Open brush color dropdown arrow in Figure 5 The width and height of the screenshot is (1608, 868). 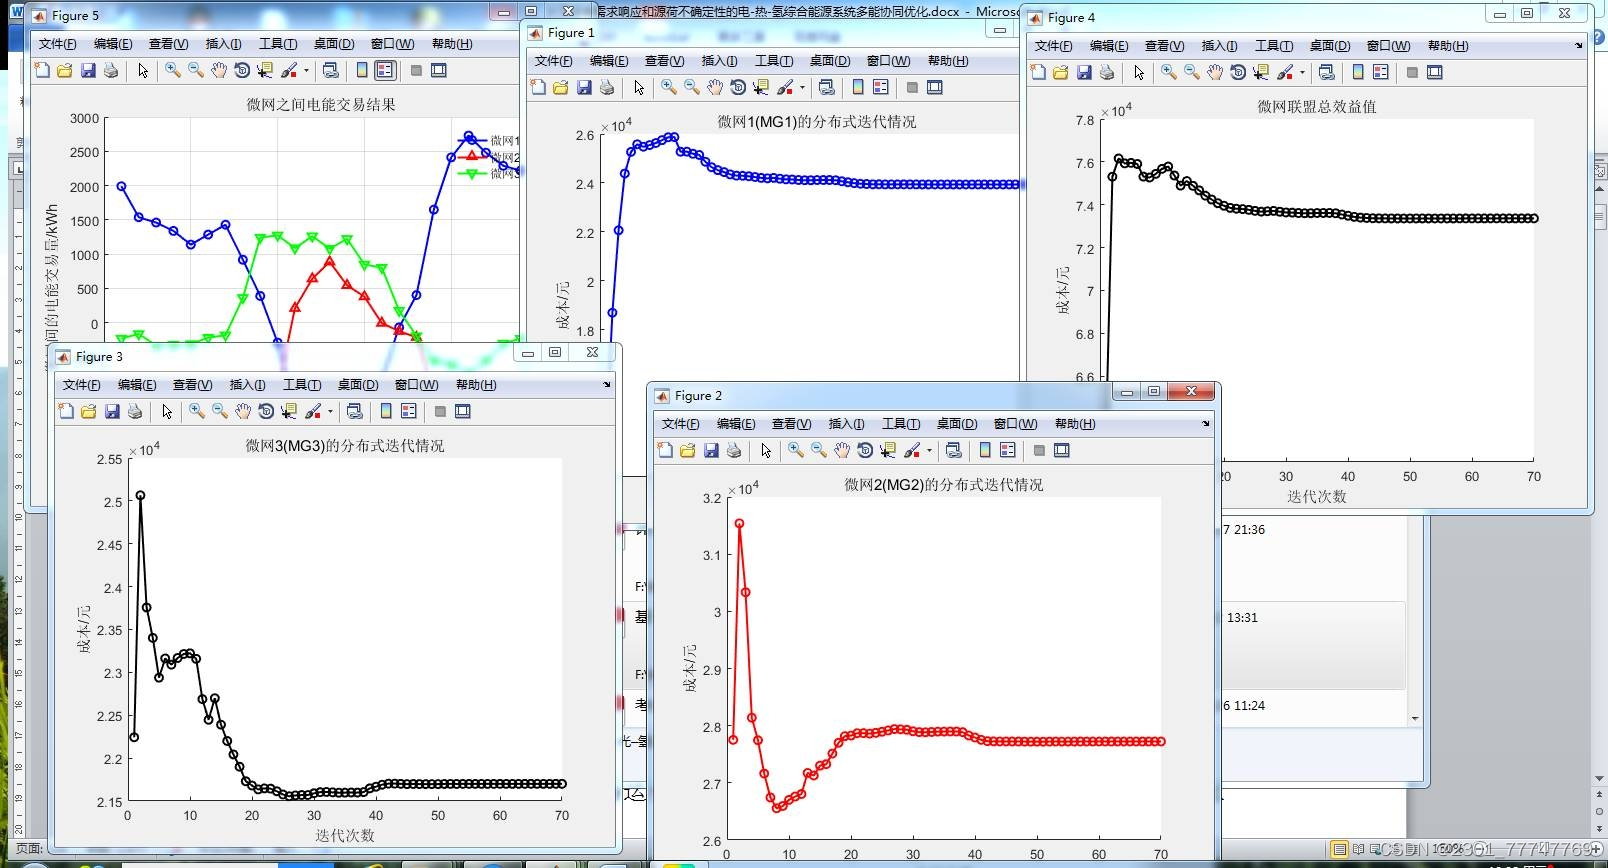point(306,70)
